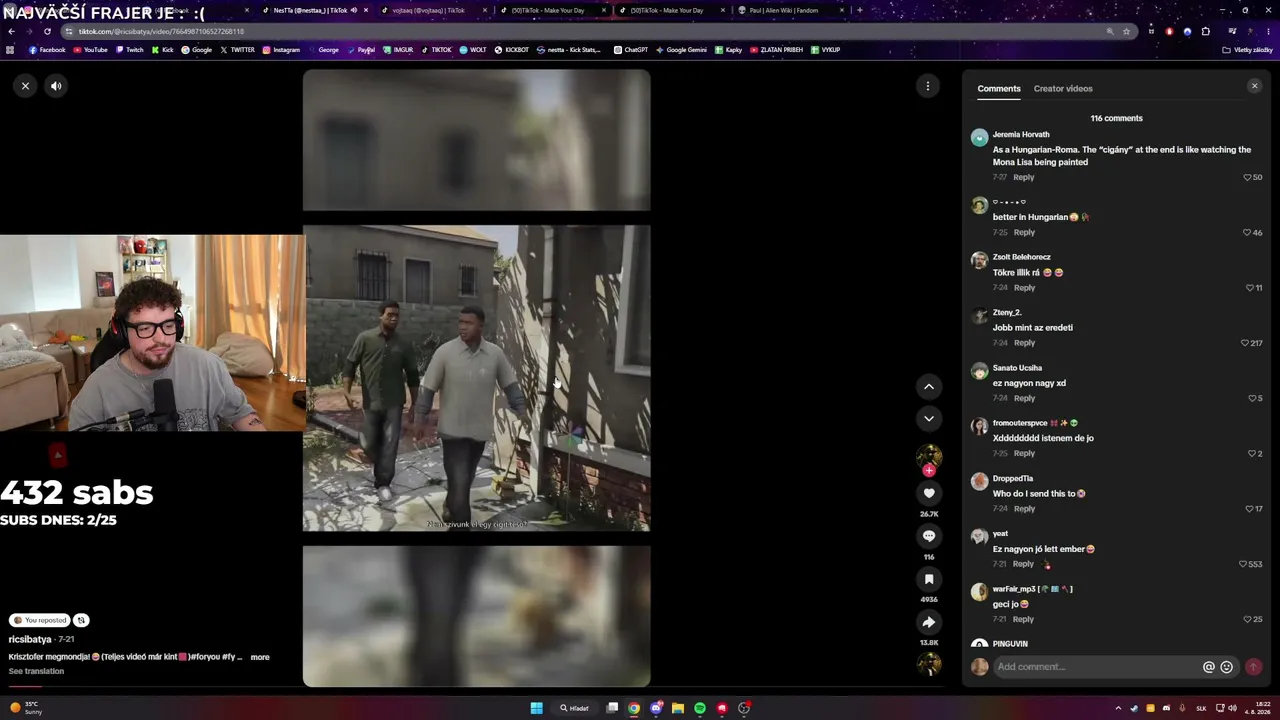The image size is (1280, 720).
Task: Open Jeremia Horvath's profile avatar
Action: pos(980,137)
